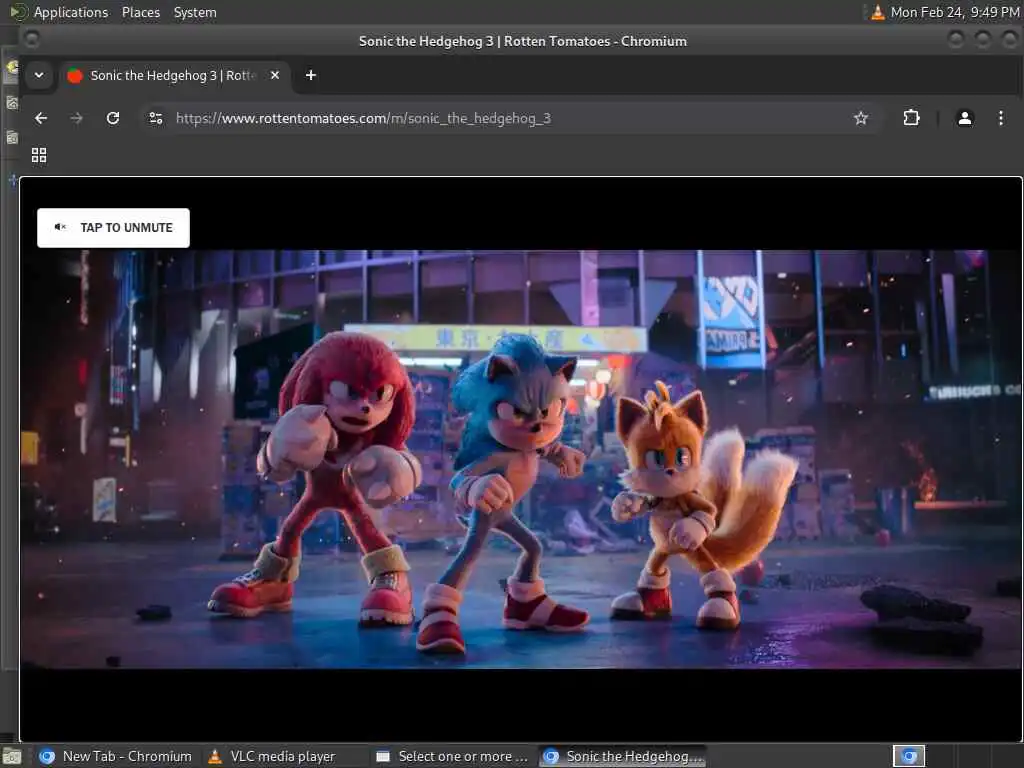Open a new tab with plus button
Image resolution: width=1024 pixels, height=768 pixels.
pyautogui.click(x=311, y=76)
